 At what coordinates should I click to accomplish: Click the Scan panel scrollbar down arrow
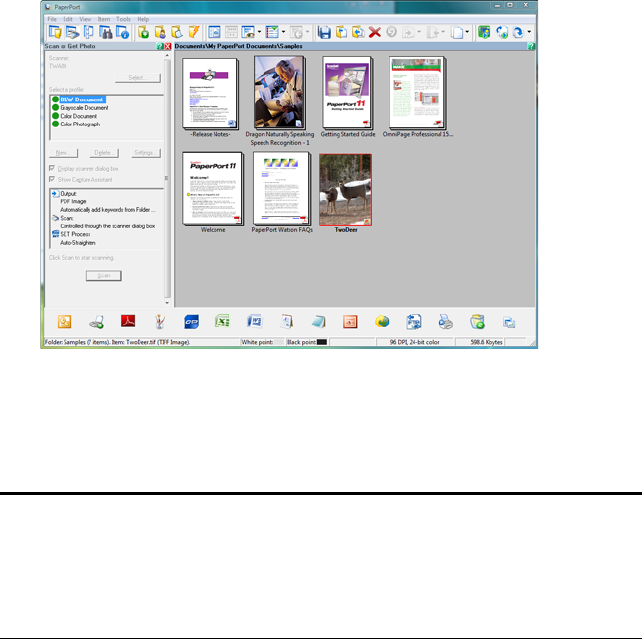[x=167, y=303]
